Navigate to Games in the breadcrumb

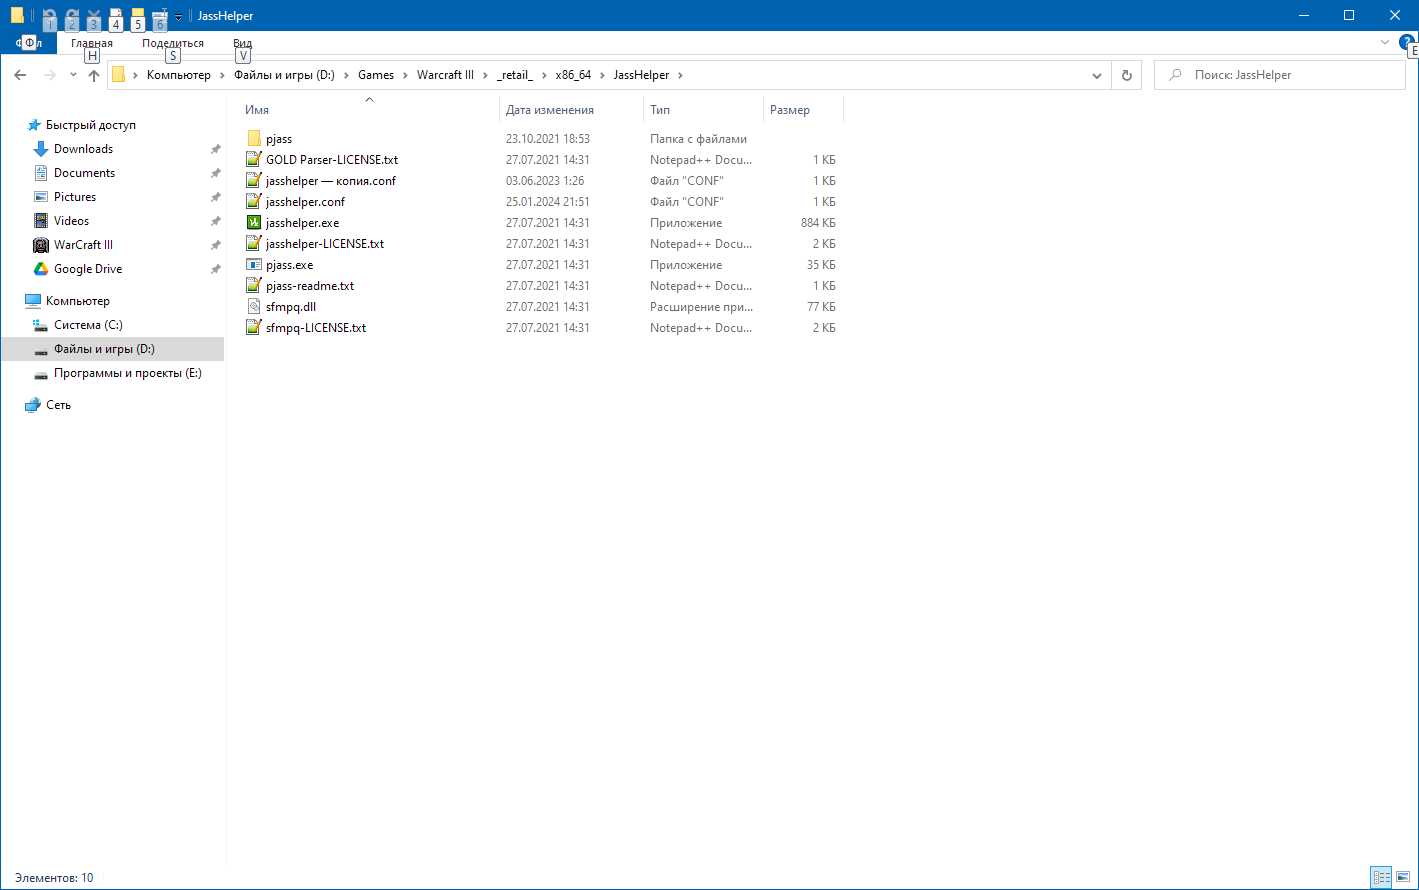[376, 75]
